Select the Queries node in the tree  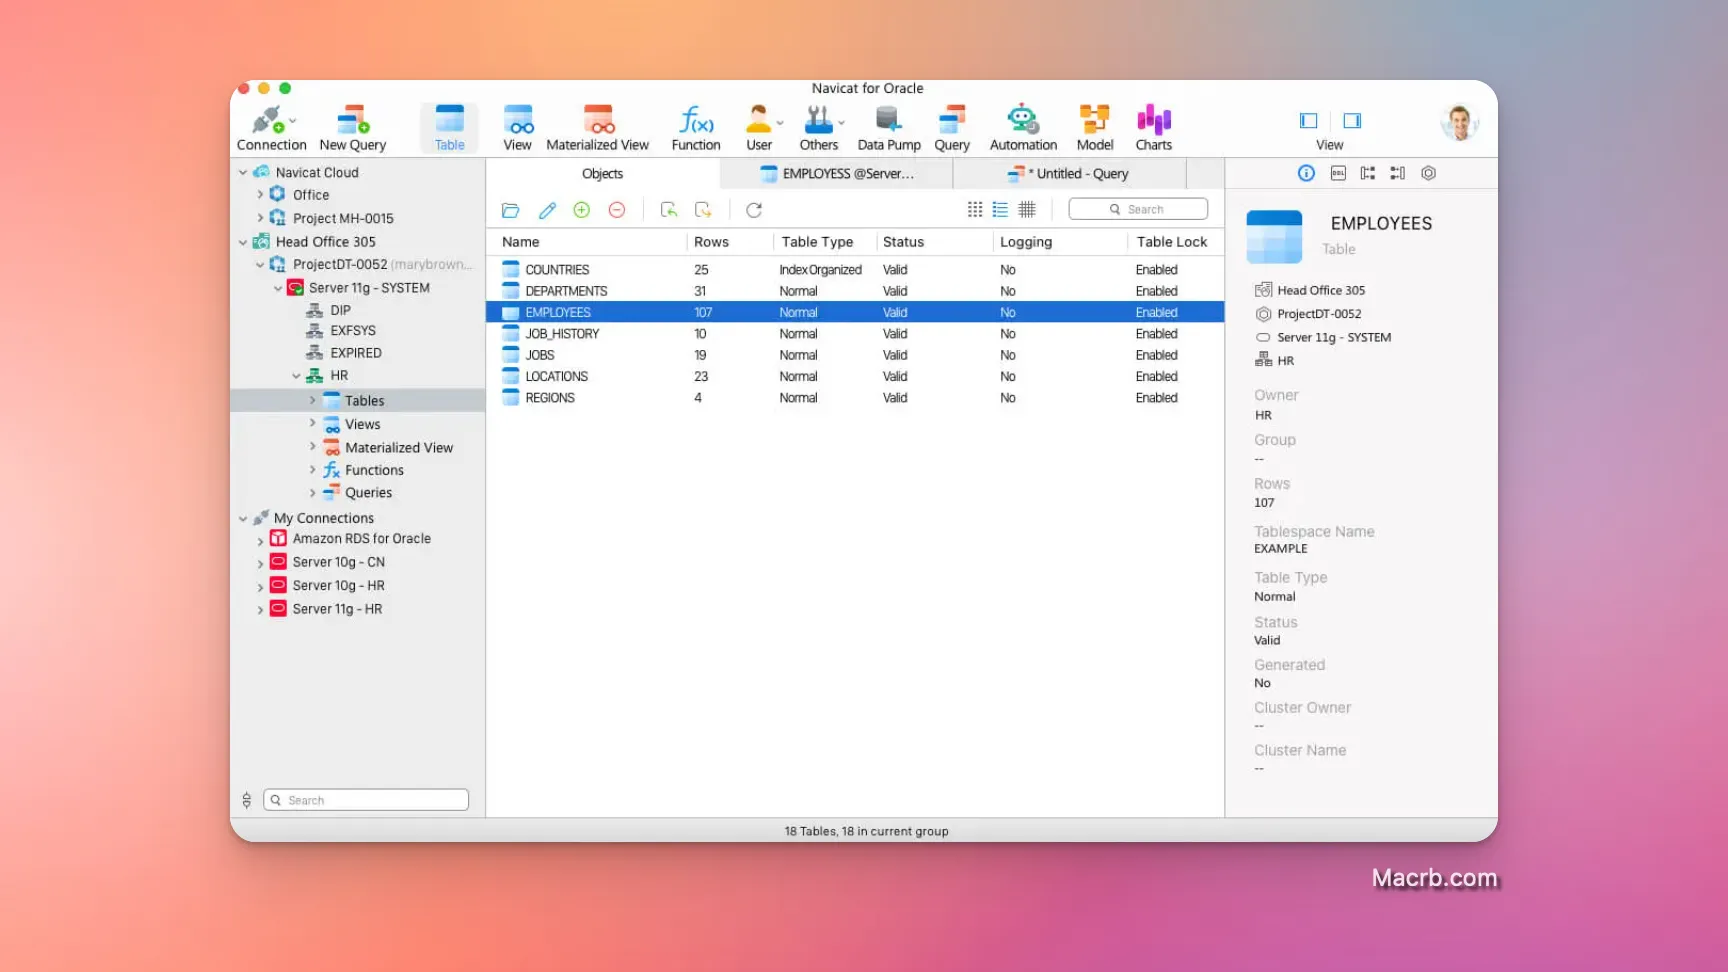point(368,493)
